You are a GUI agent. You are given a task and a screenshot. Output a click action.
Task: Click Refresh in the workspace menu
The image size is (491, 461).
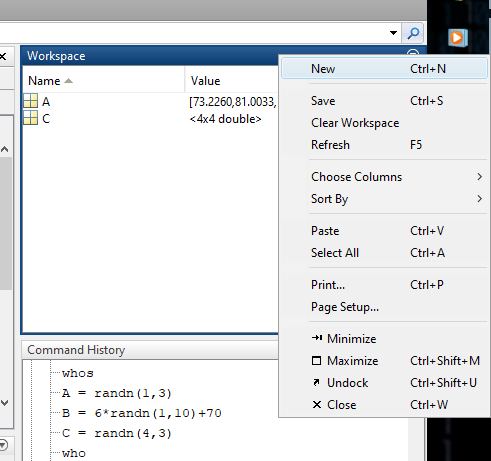(384, 145)
